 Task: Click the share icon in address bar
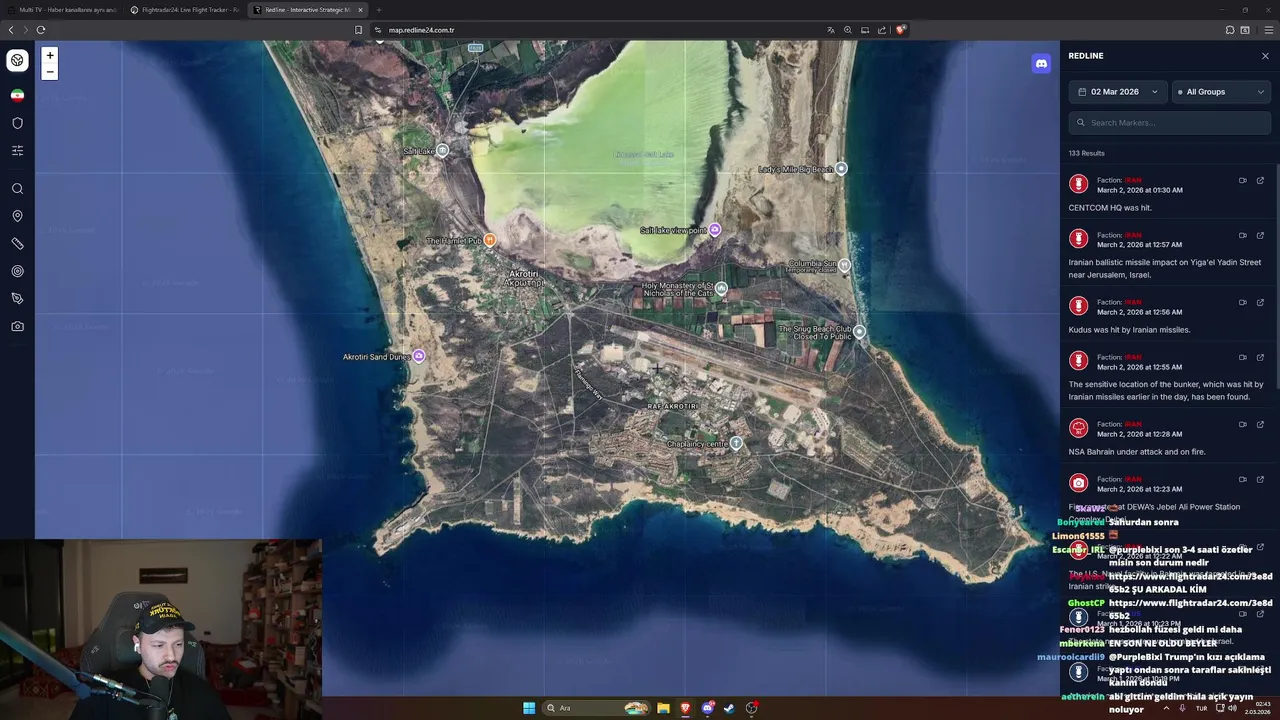point(882,30)
